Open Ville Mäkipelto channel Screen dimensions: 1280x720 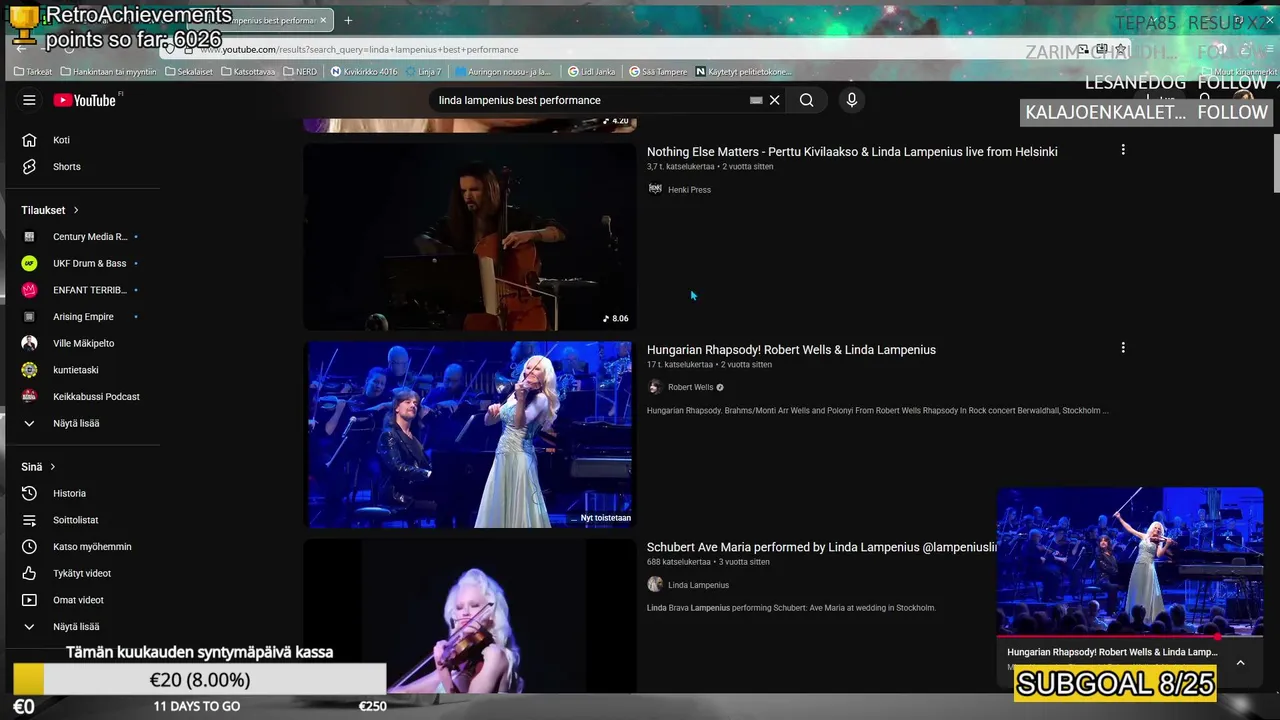[x=82, y=343]
